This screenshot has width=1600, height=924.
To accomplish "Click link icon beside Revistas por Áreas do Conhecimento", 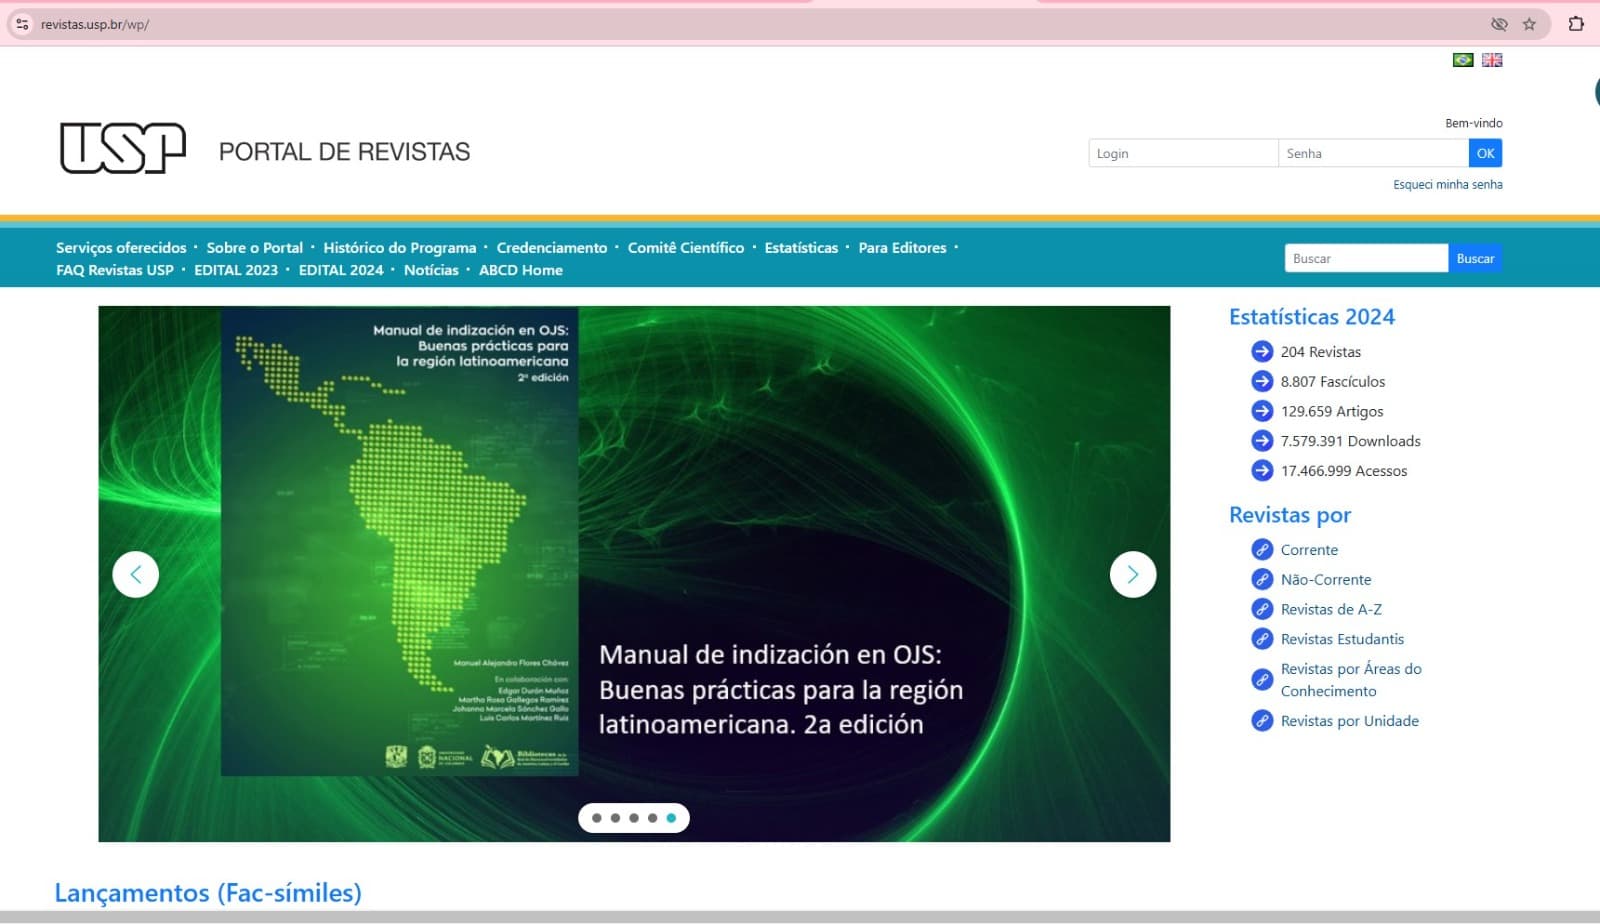I will (1262, 680).
